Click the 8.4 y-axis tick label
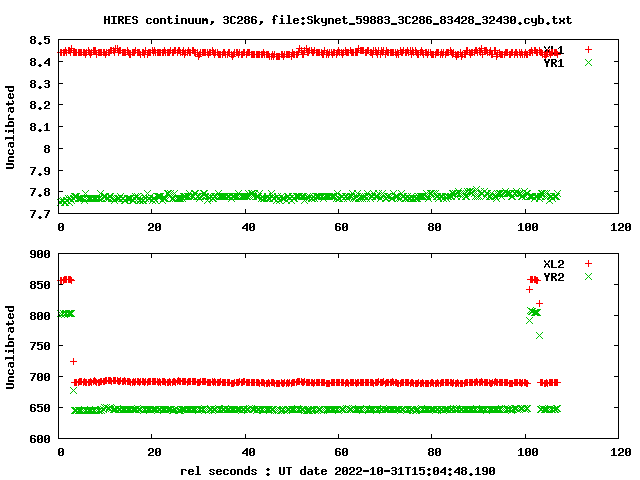Viewport: 640px width, 480px height. pyautogui.click(x=40, y=62)
